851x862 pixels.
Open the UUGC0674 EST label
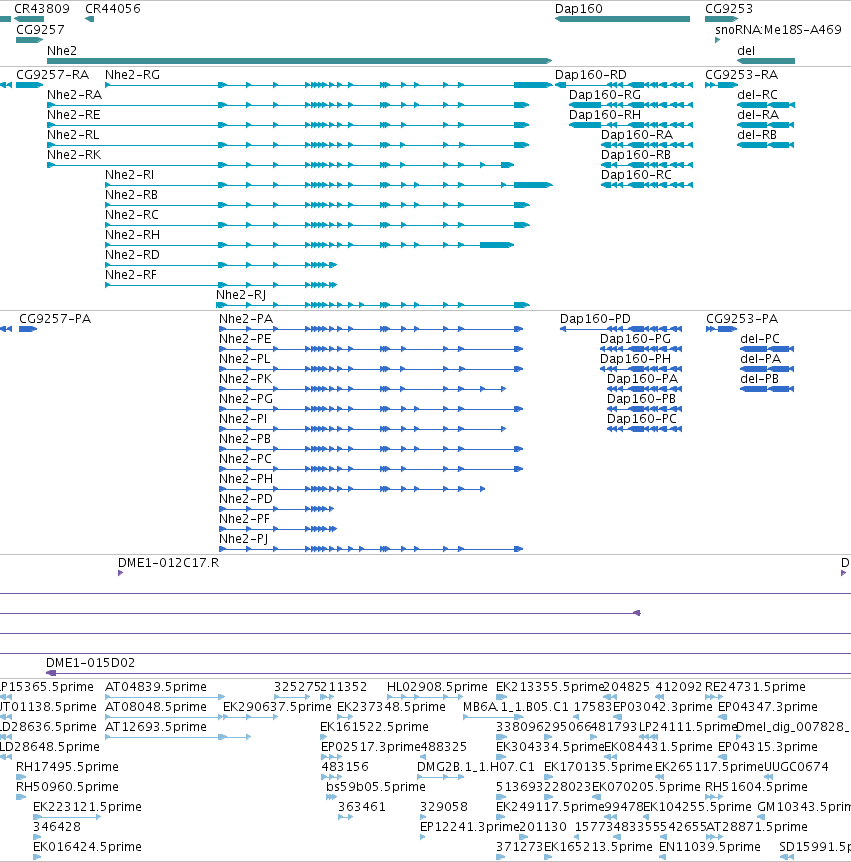click(796, 767)
